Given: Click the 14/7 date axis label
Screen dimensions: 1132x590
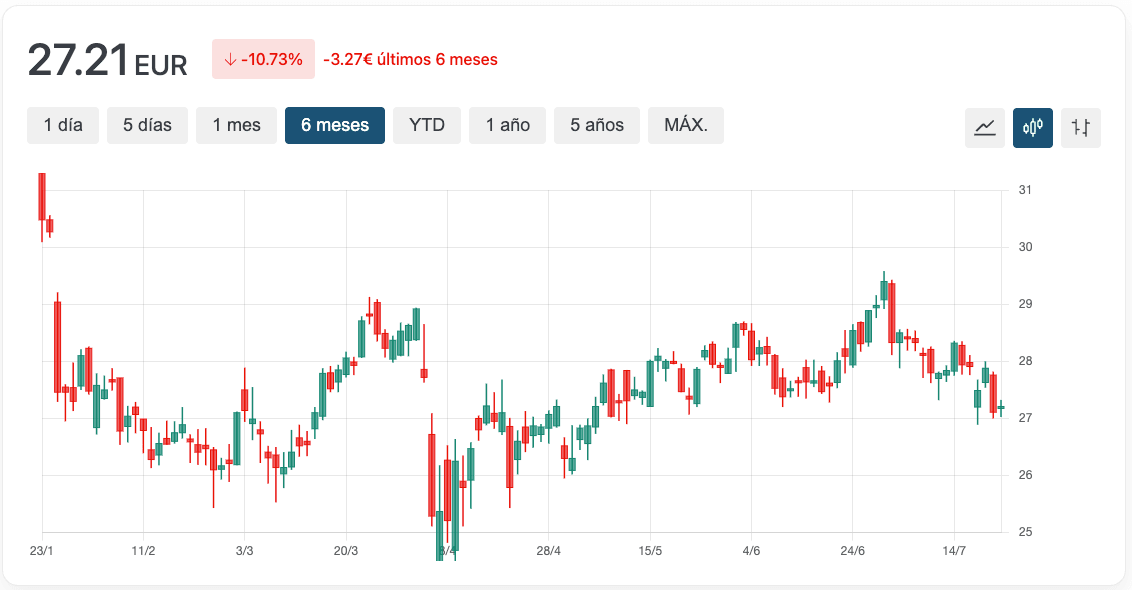Looking at the screenshot, I should pos(954,551).
